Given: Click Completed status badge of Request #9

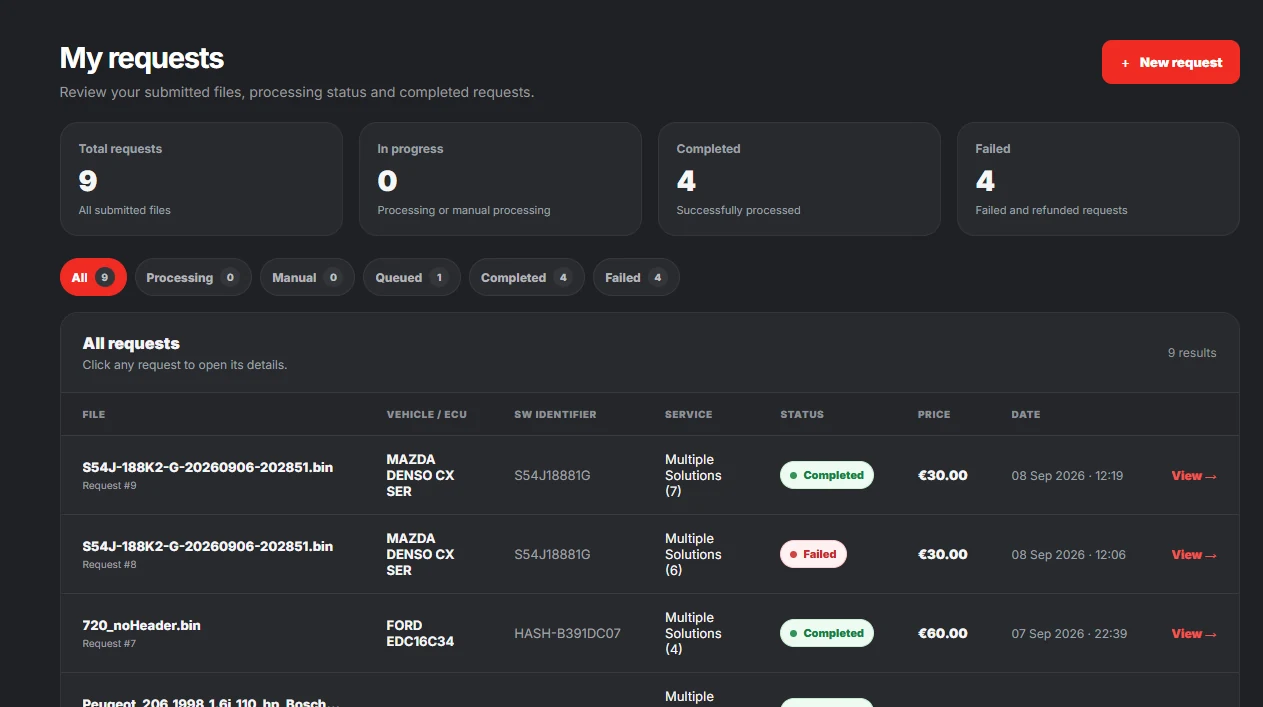Looking at the screenshot, I should pos(827,475).
